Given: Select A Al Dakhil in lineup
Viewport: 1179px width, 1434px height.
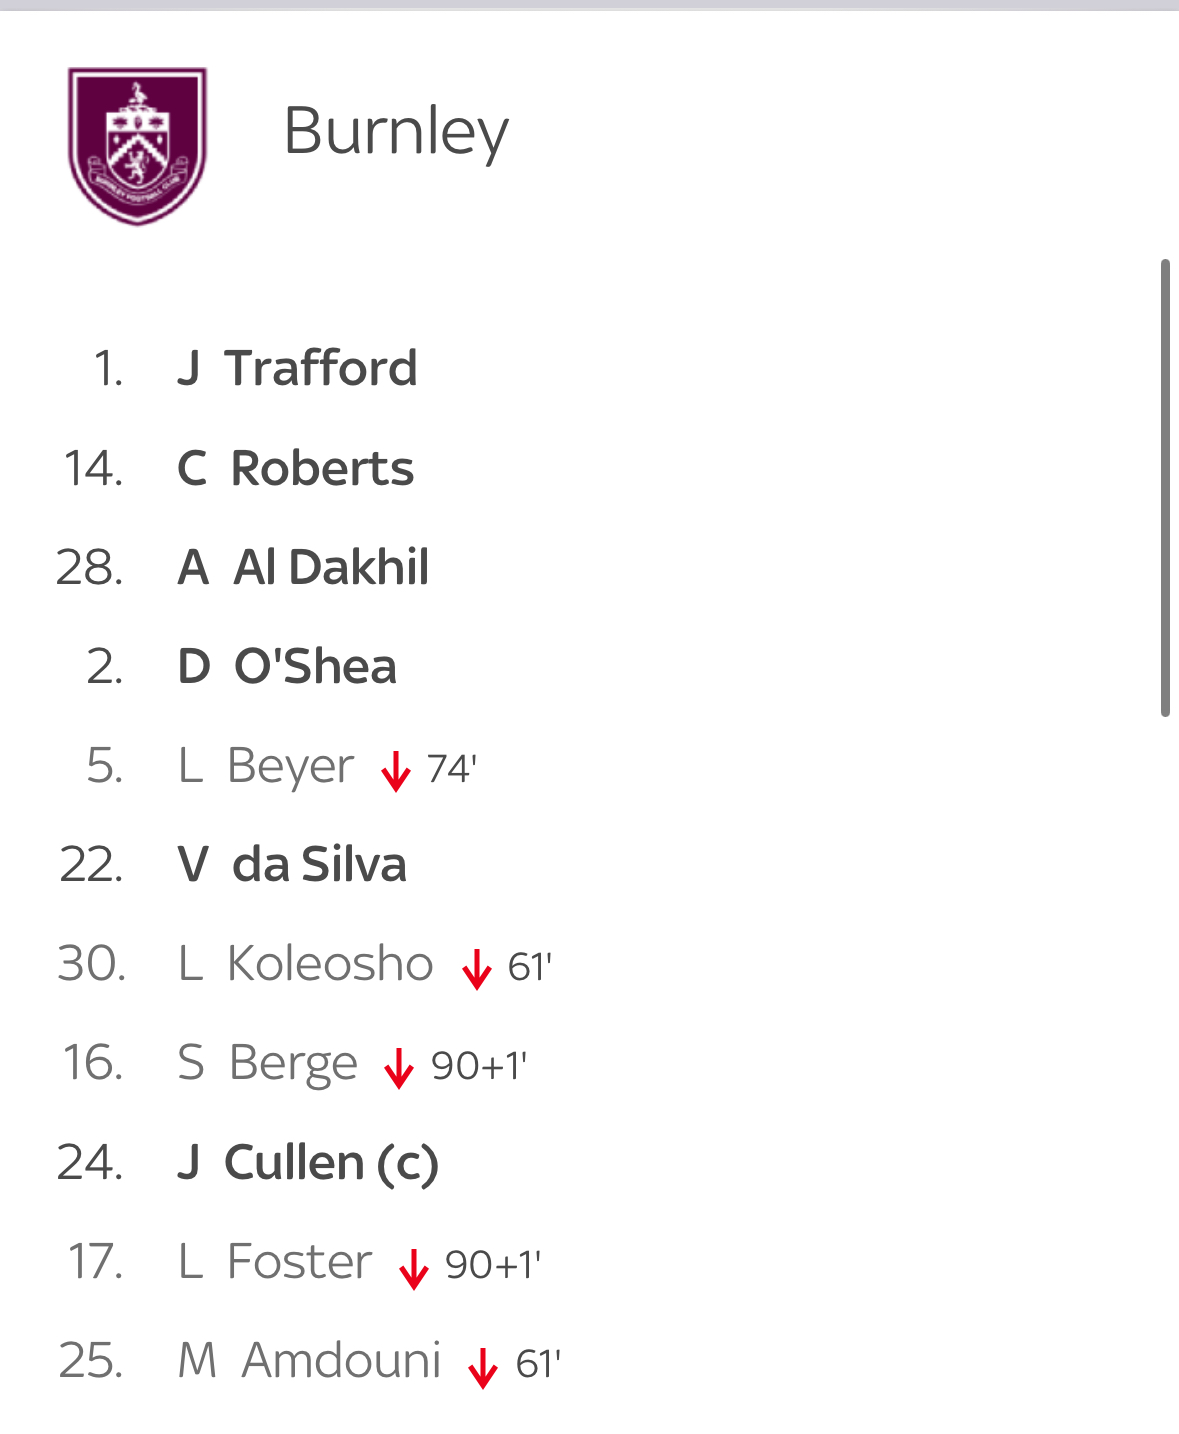Looking at the screenshot, I should point(303,567).
